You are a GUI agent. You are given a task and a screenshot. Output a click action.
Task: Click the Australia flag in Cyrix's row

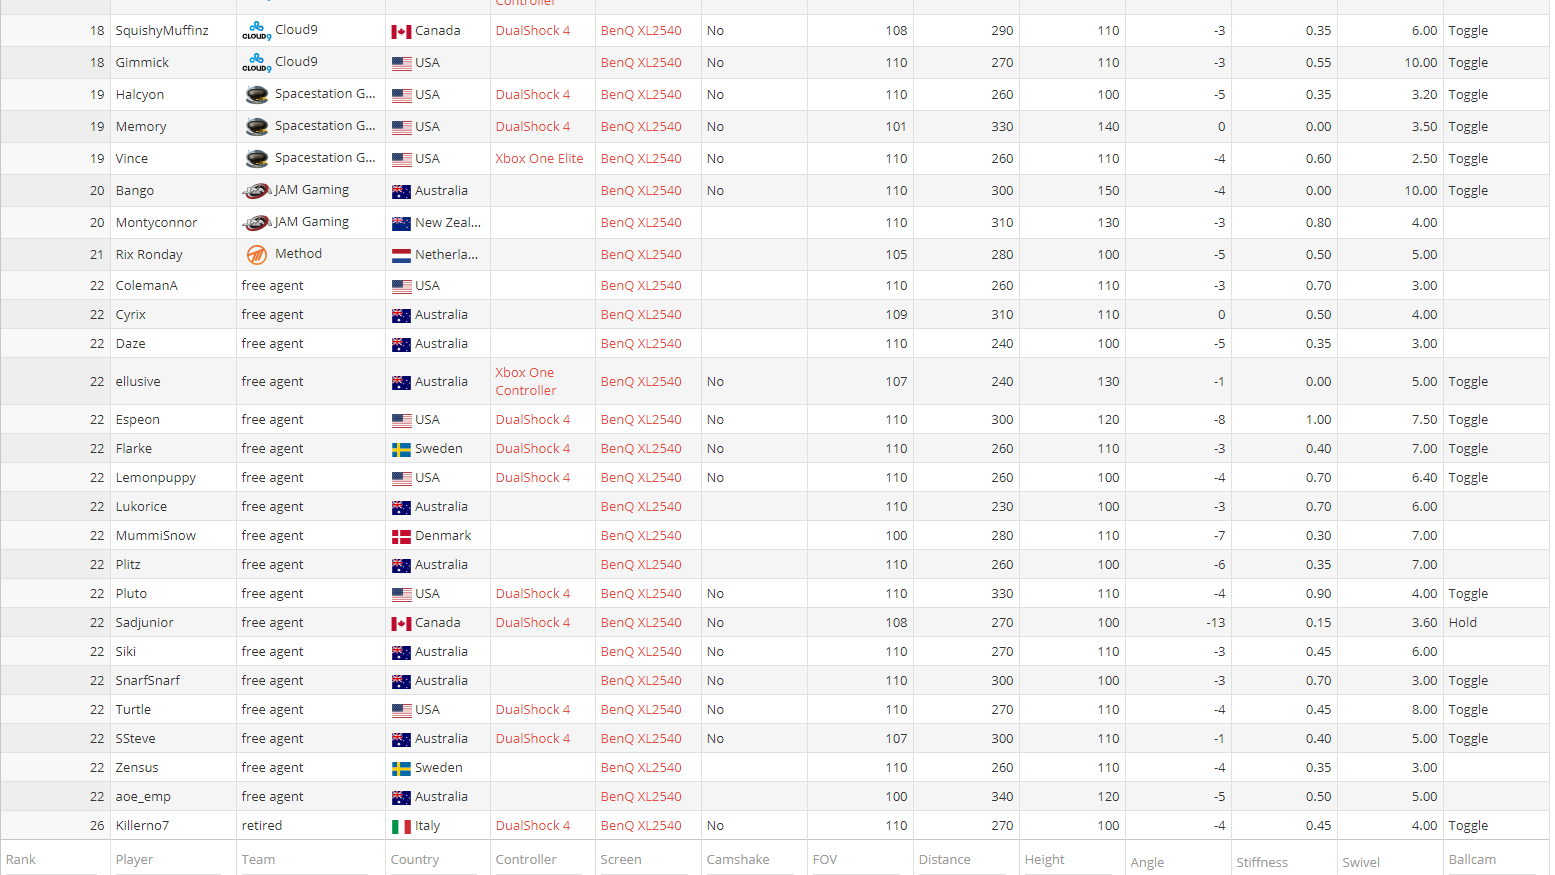(x=401, y=316)
